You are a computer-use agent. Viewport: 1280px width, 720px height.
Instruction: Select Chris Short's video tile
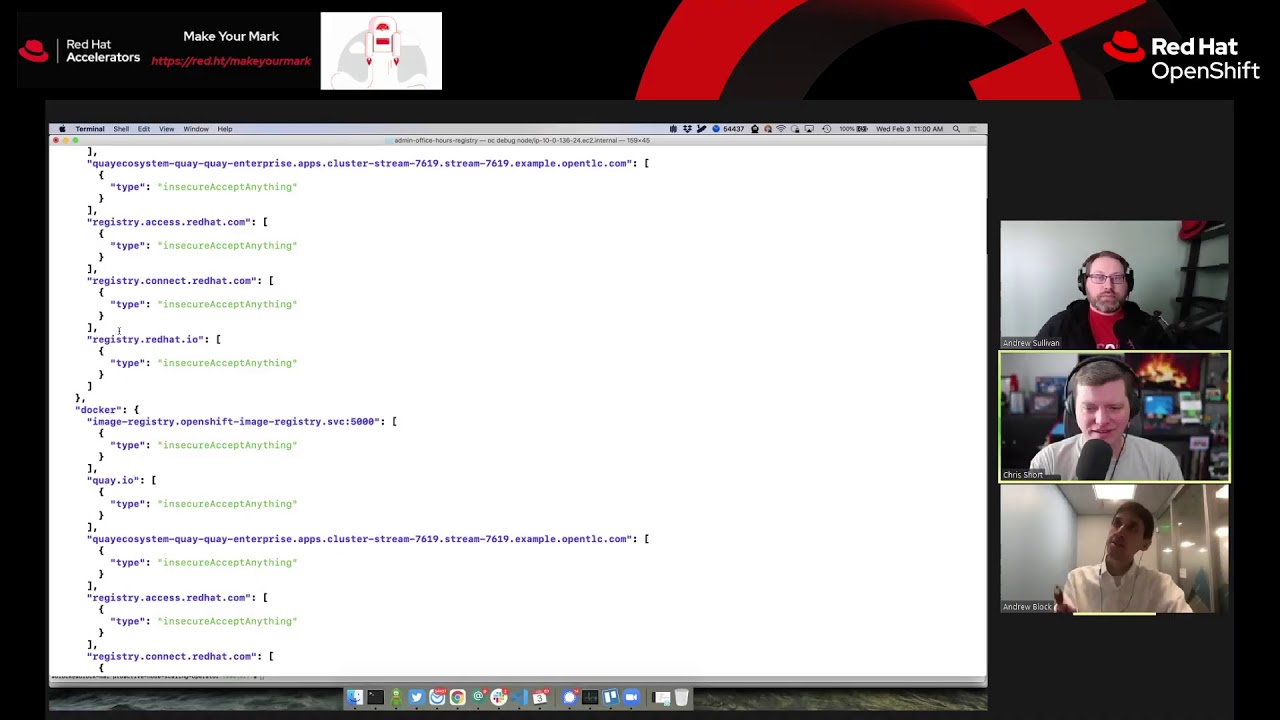click(x=1114, y=417)
